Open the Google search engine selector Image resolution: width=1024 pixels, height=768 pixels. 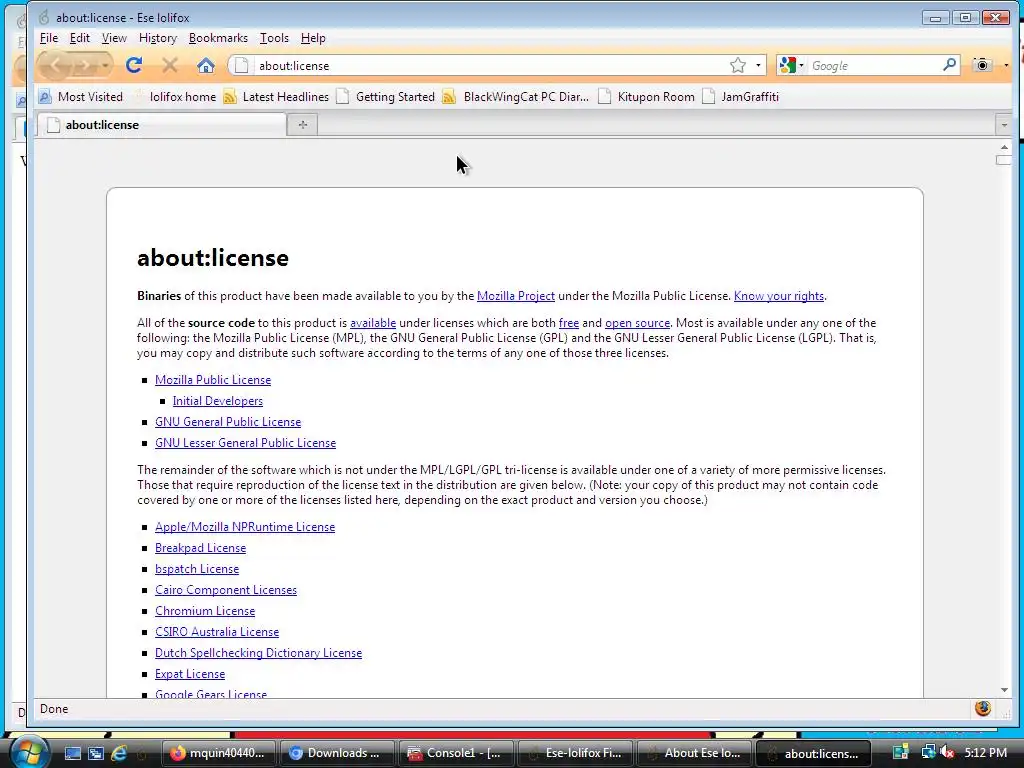[x=791, y=65]
